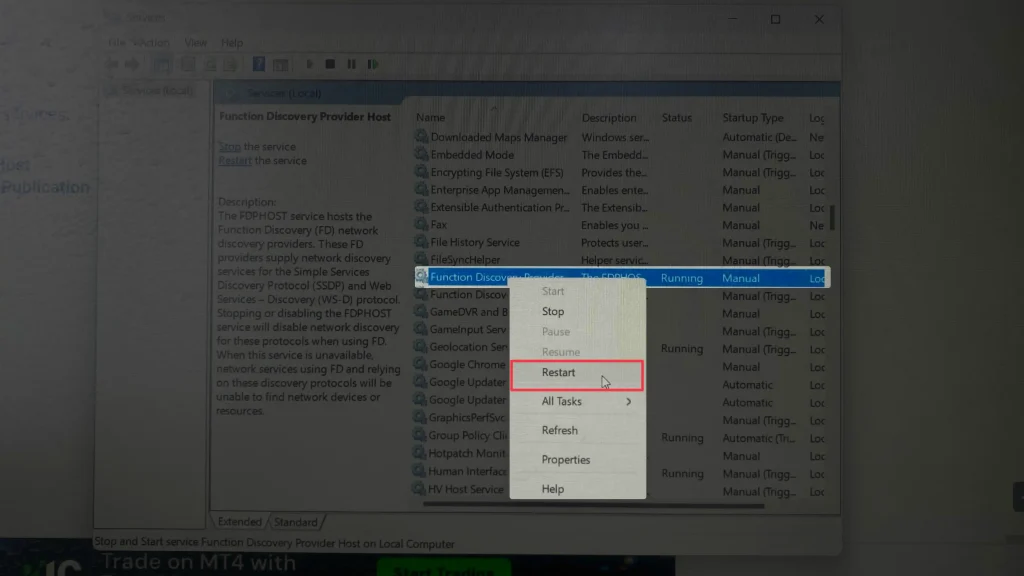This screenshot has height=576, width=1024.
Task: Sort by the Description column header
Action: pyautogui.click(x=609, y=118)
